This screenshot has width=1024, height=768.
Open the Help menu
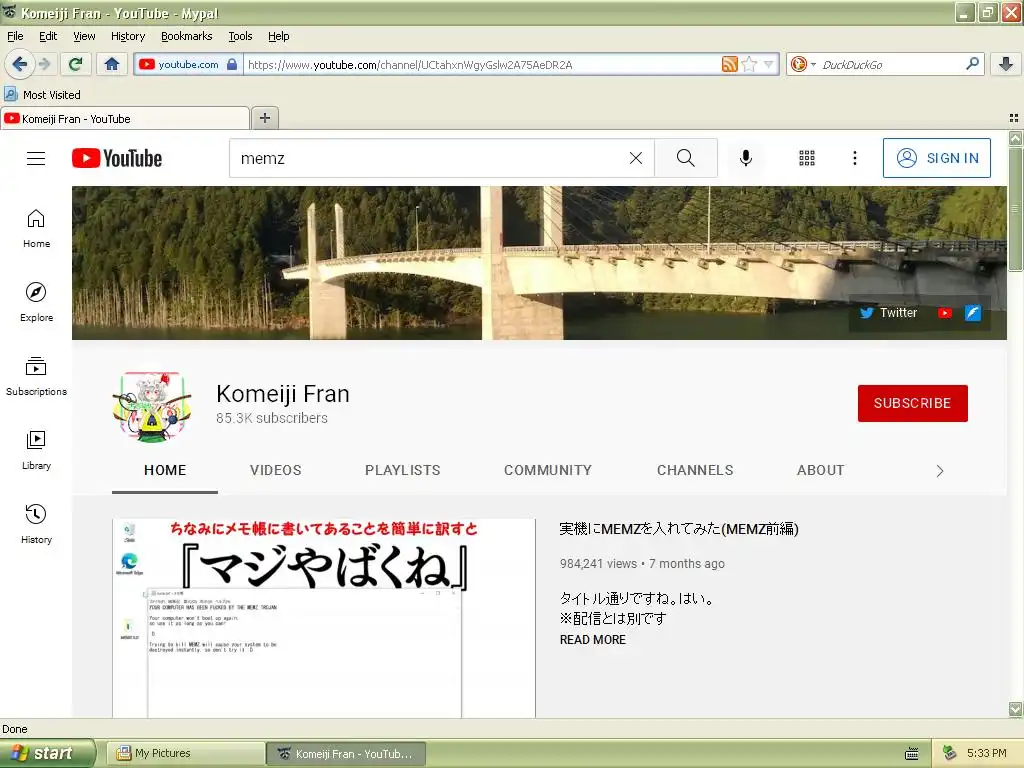click(x=279, y=36)
